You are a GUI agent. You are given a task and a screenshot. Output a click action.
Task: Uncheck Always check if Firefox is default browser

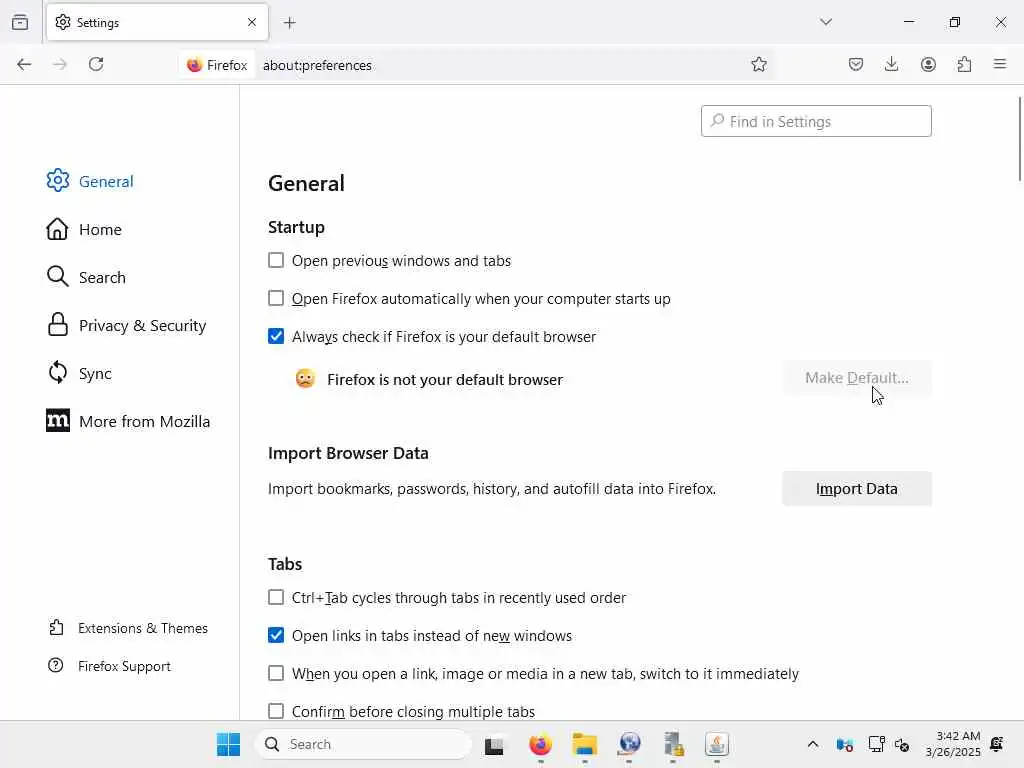point(276,336)
